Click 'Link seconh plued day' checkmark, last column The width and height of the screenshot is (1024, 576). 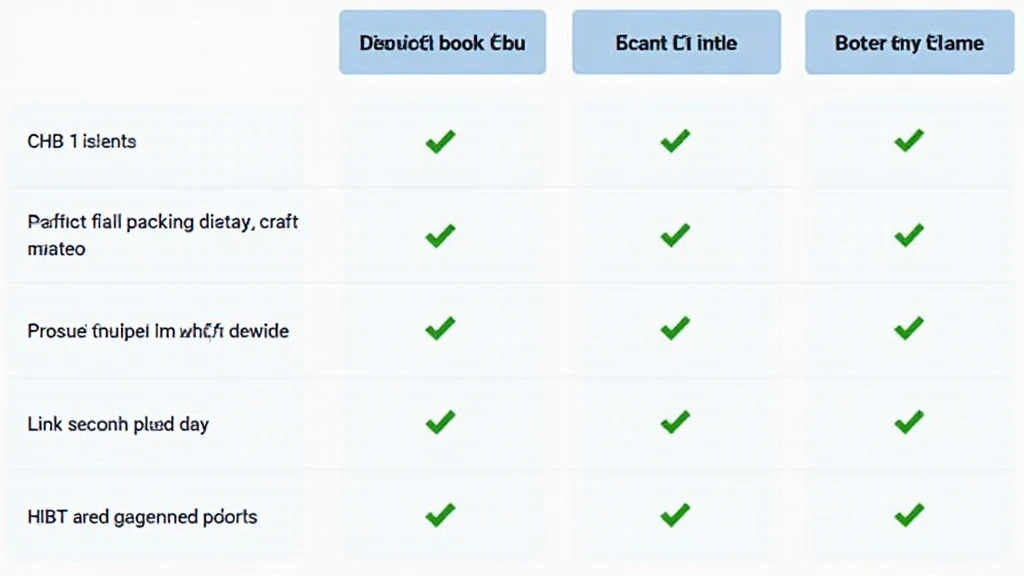pos(909,423)
